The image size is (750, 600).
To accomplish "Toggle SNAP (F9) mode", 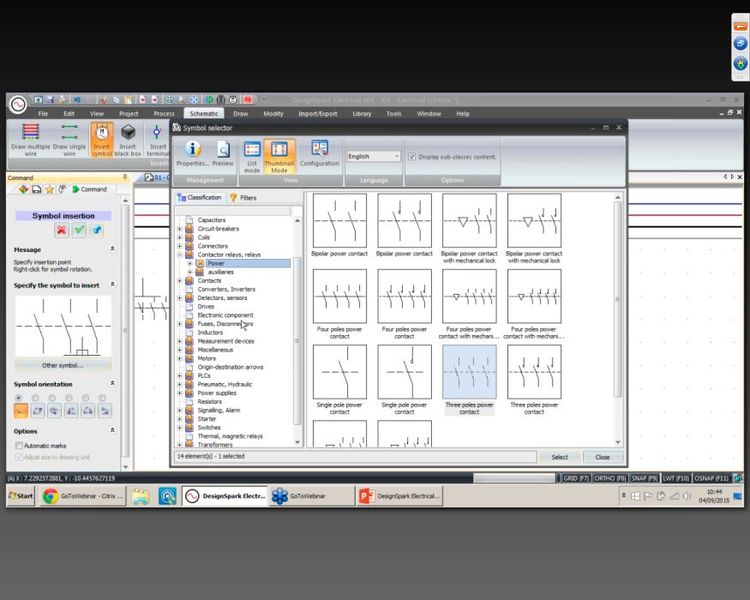I will [644, 478].
